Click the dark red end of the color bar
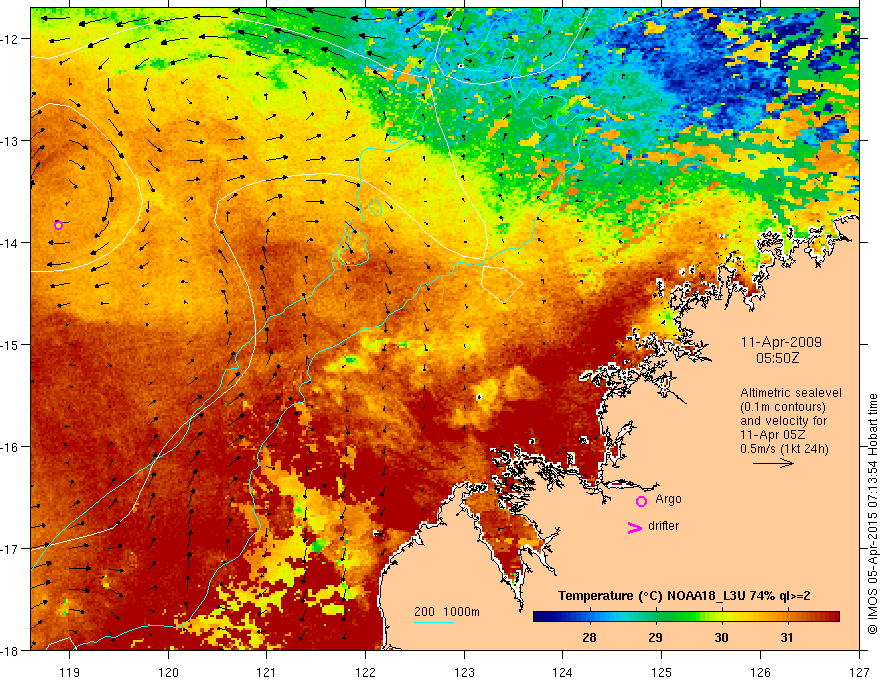The width and height of the screenshot is (880, 680). coord(833,616)
